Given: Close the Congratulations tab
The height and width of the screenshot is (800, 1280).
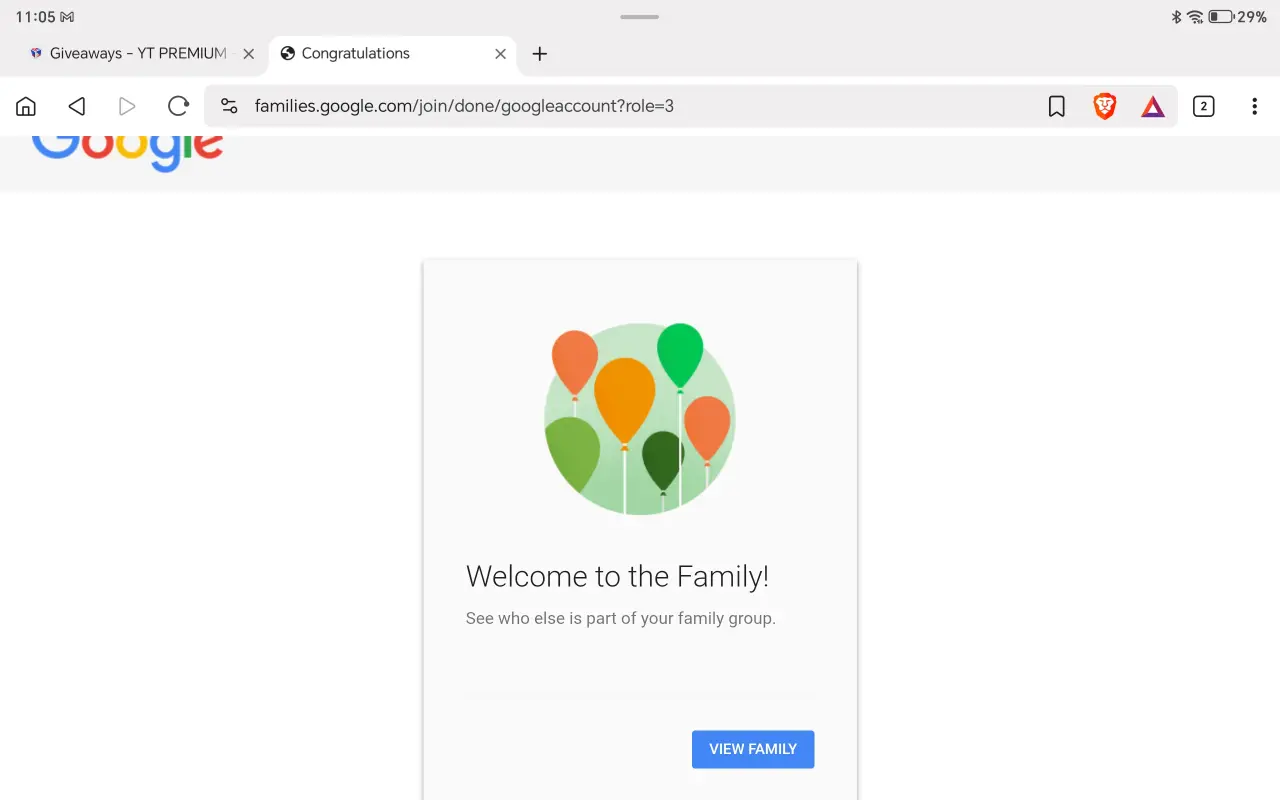Looking at the screenshot, I should pyautogui.click(x=501, y=54).
